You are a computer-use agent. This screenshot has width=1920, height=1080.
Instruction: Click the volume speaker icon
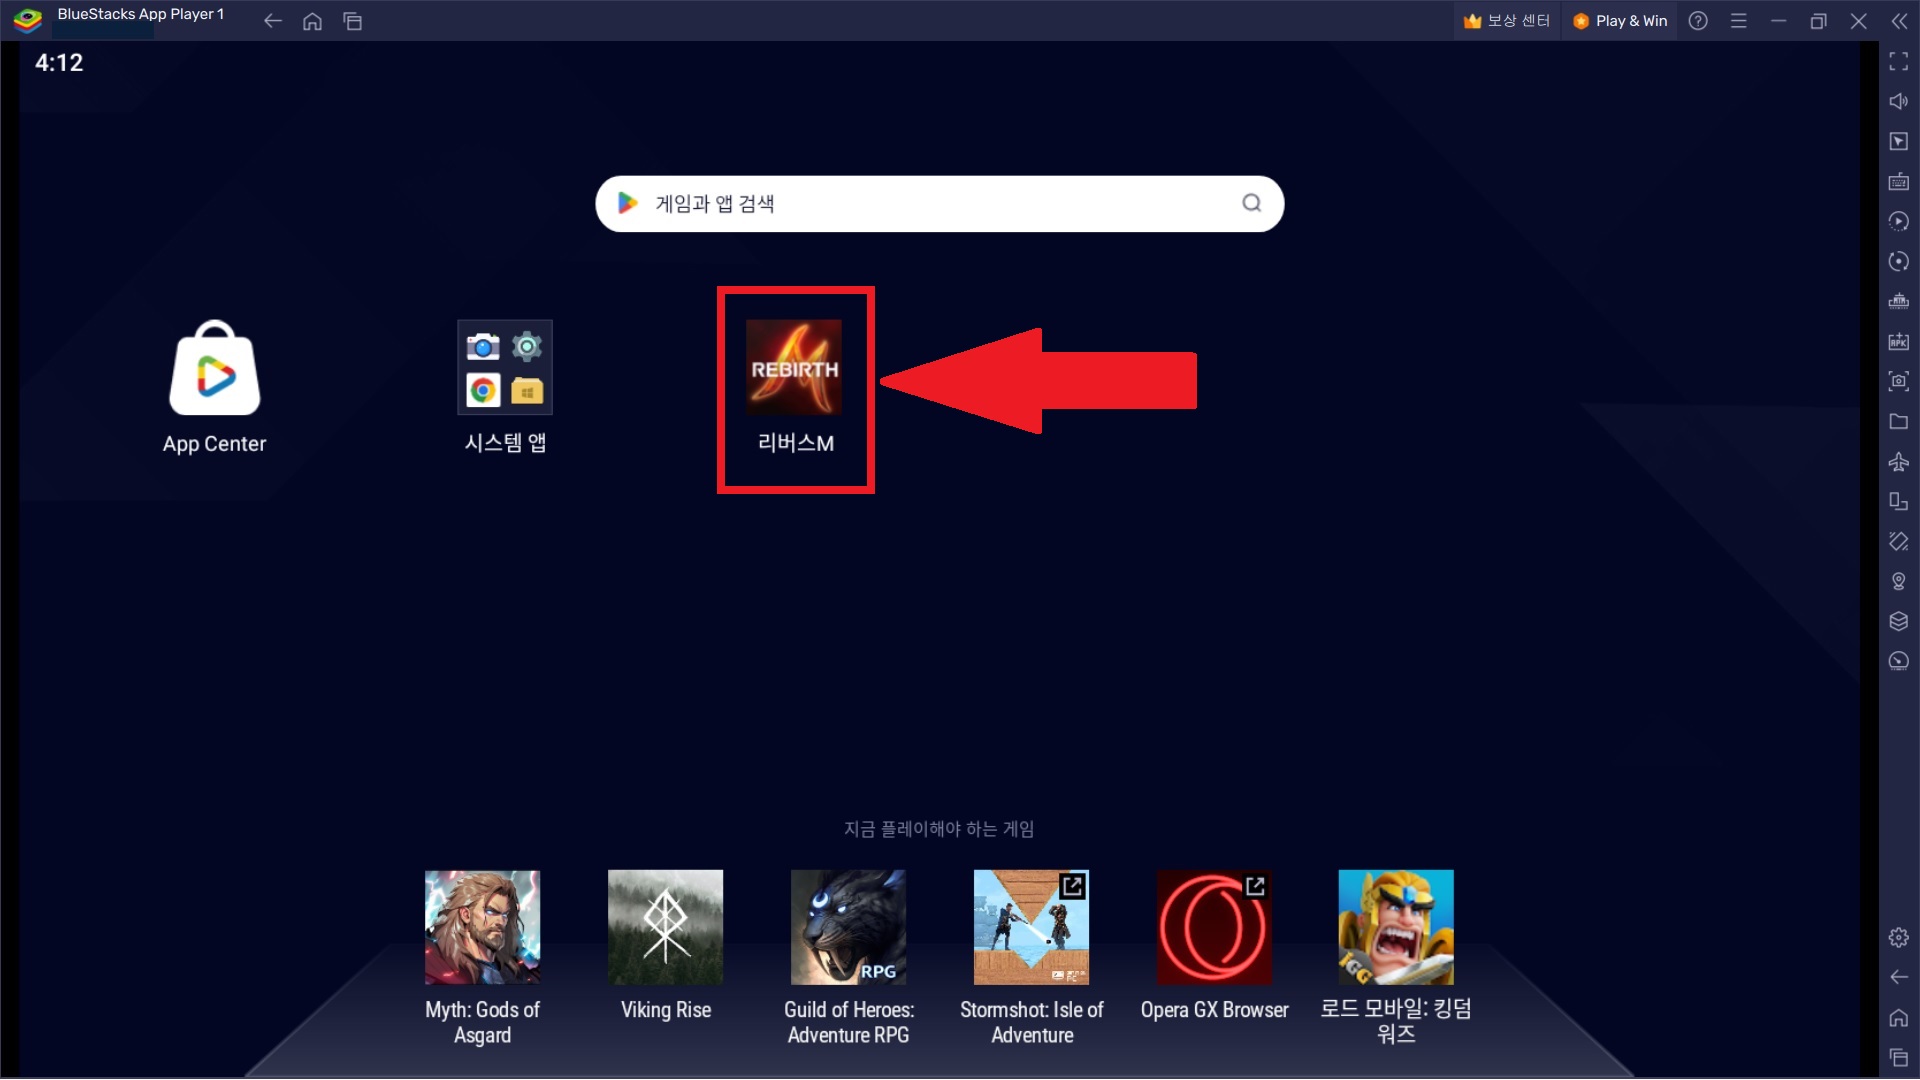(x=1899, y=102)
